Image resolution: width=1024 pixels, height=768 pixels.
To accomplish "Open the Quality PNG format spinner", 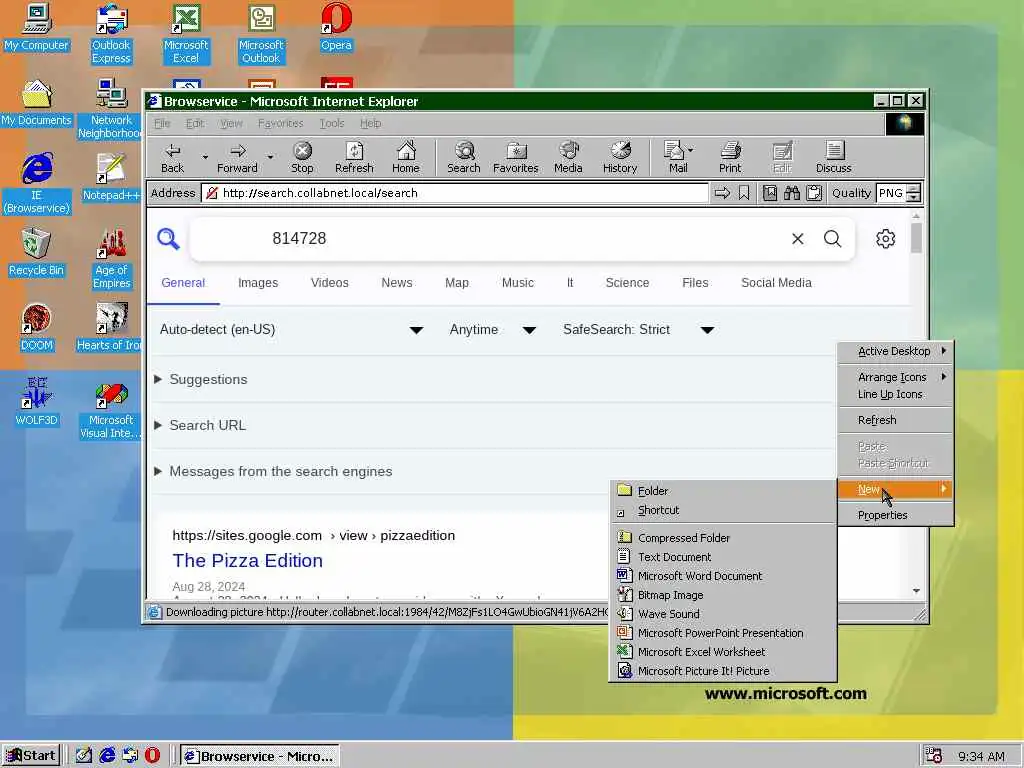I will coord(914,193).
